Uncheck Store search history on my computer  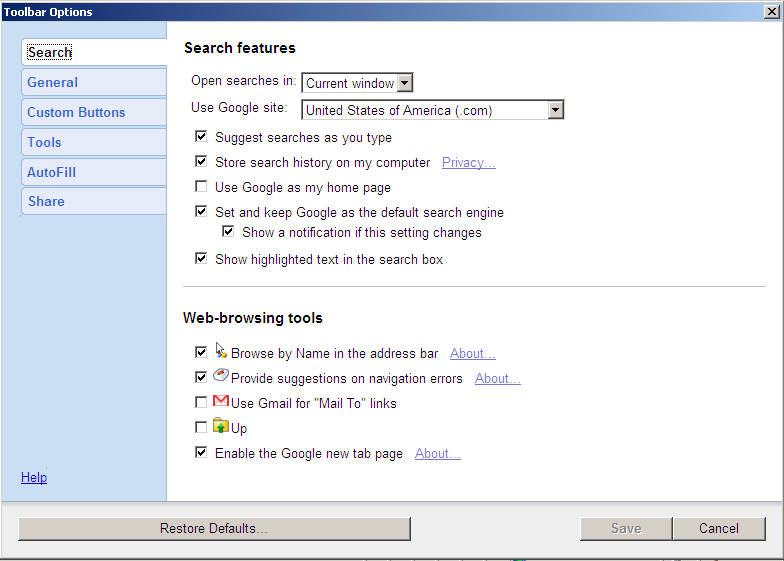point(201,161)
